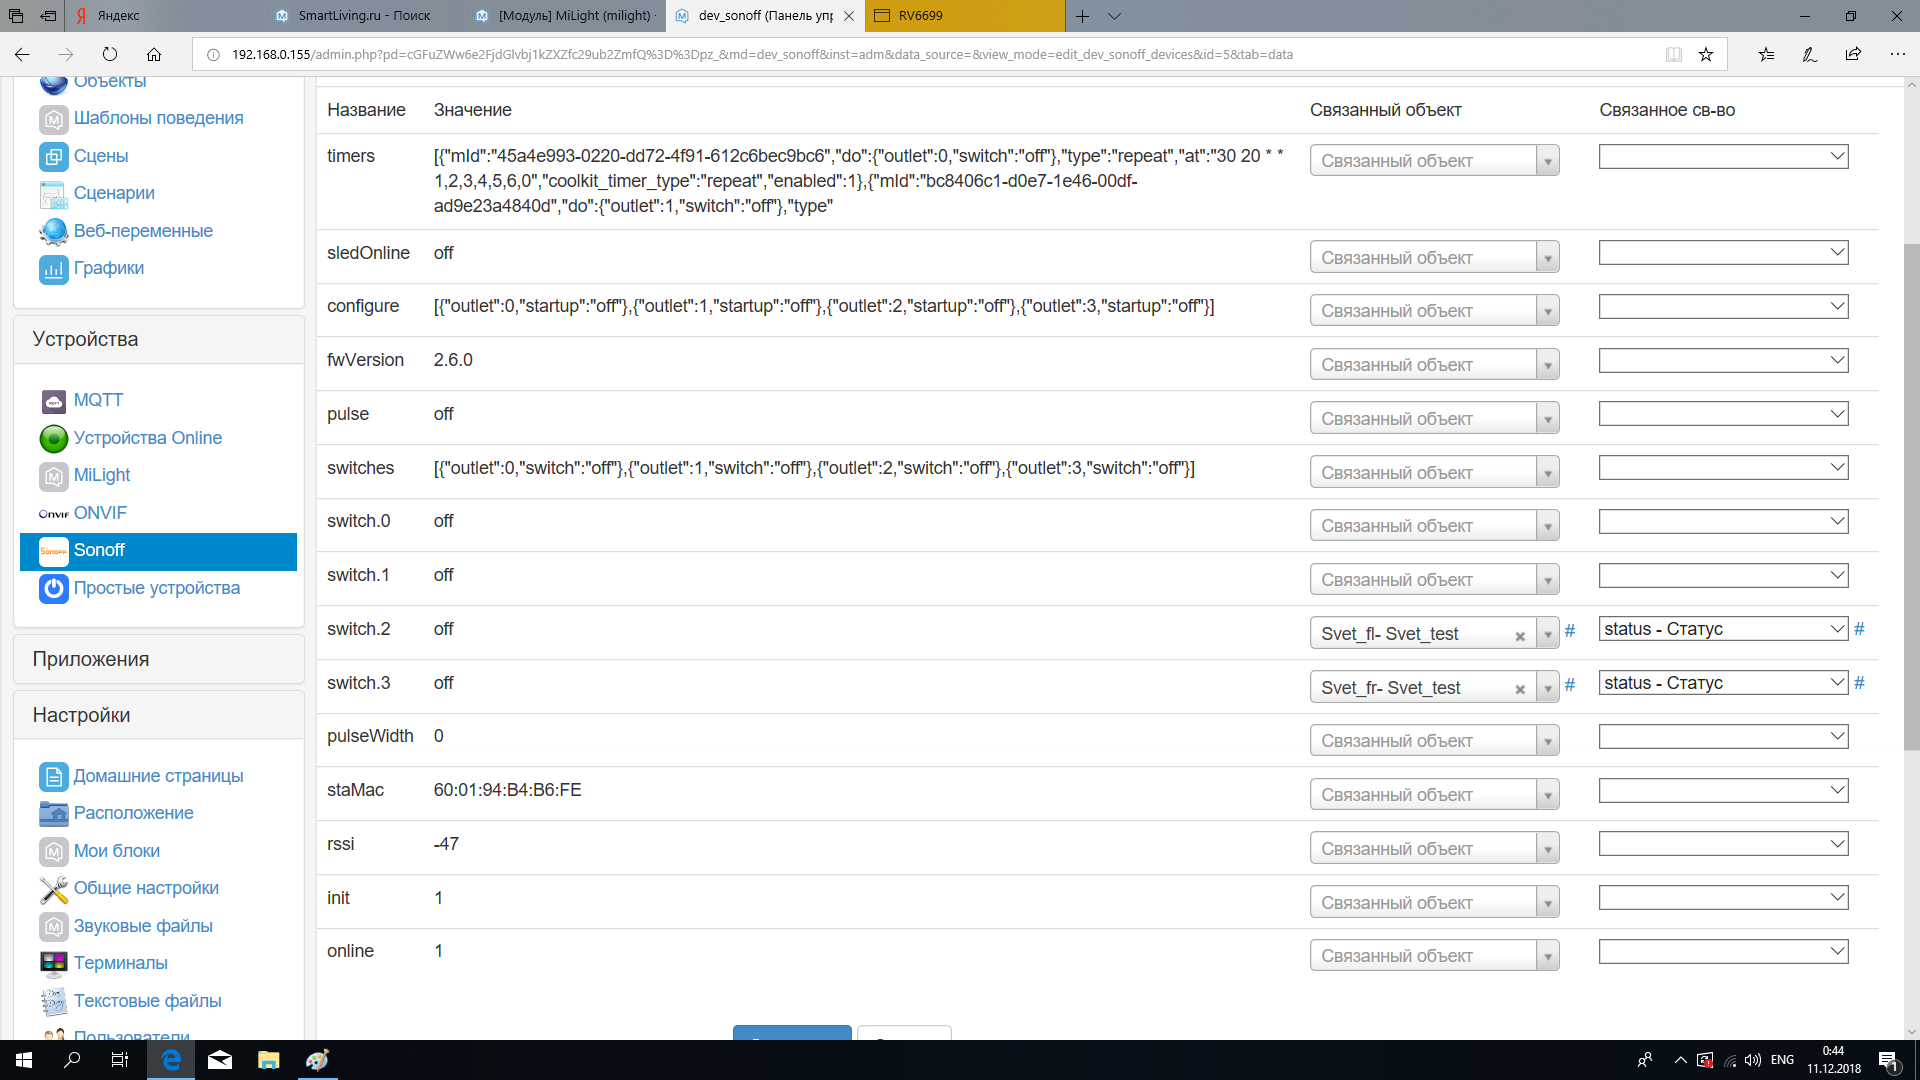
Task: Open the green Устройства Online icon
Action: click(x=53, y=438)
